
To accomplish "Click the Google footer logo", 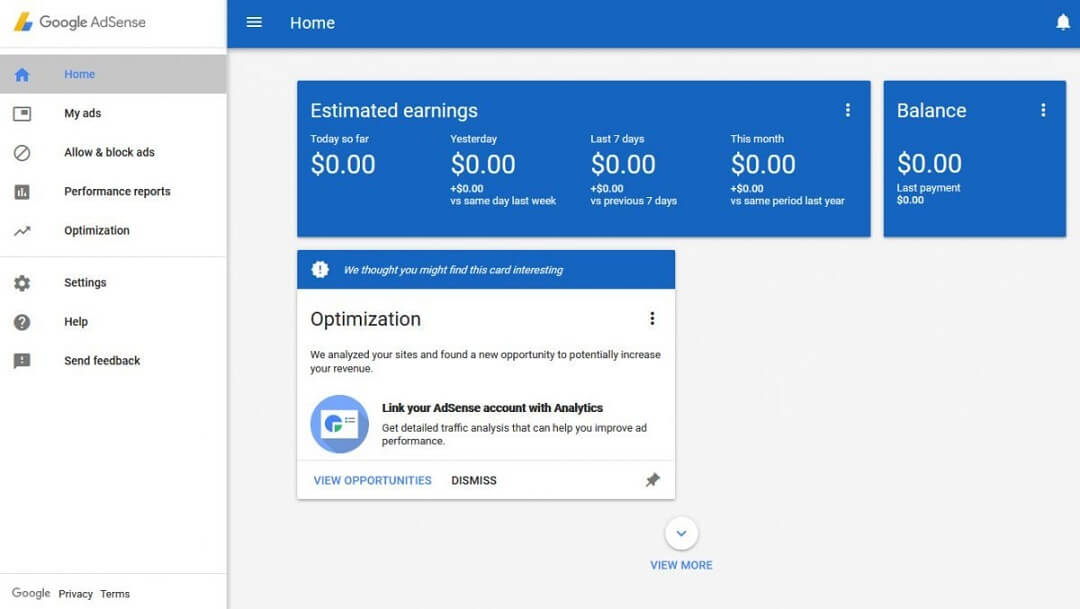I will pos(31,593).
